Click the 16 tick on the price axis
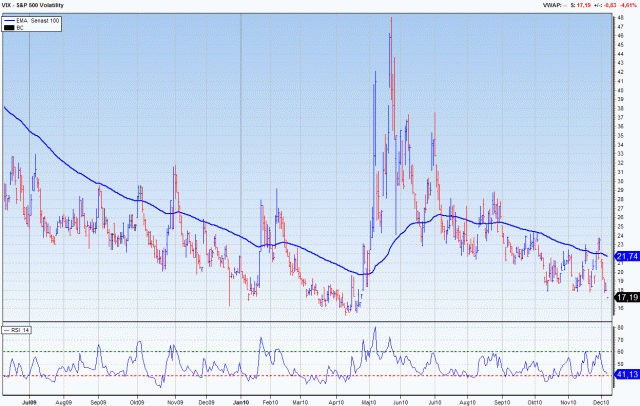This screenshot has height=406, width=640. (620, 308)
